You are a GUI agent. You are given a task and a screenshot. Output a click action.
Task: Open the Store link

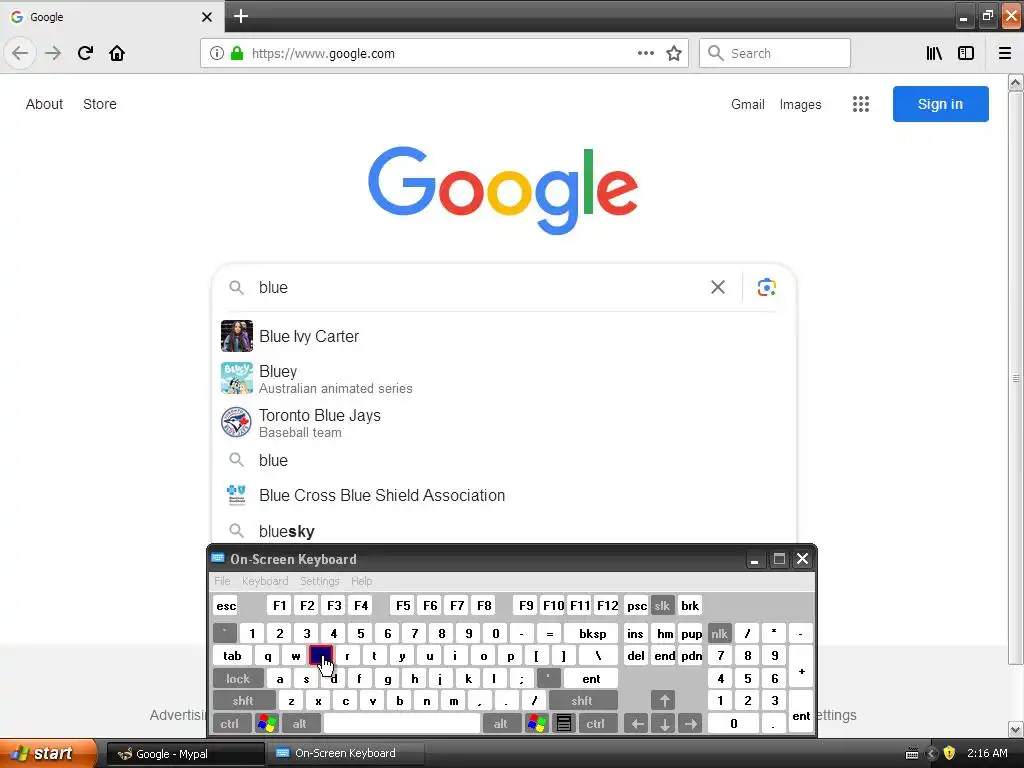[x=100, y=104]
